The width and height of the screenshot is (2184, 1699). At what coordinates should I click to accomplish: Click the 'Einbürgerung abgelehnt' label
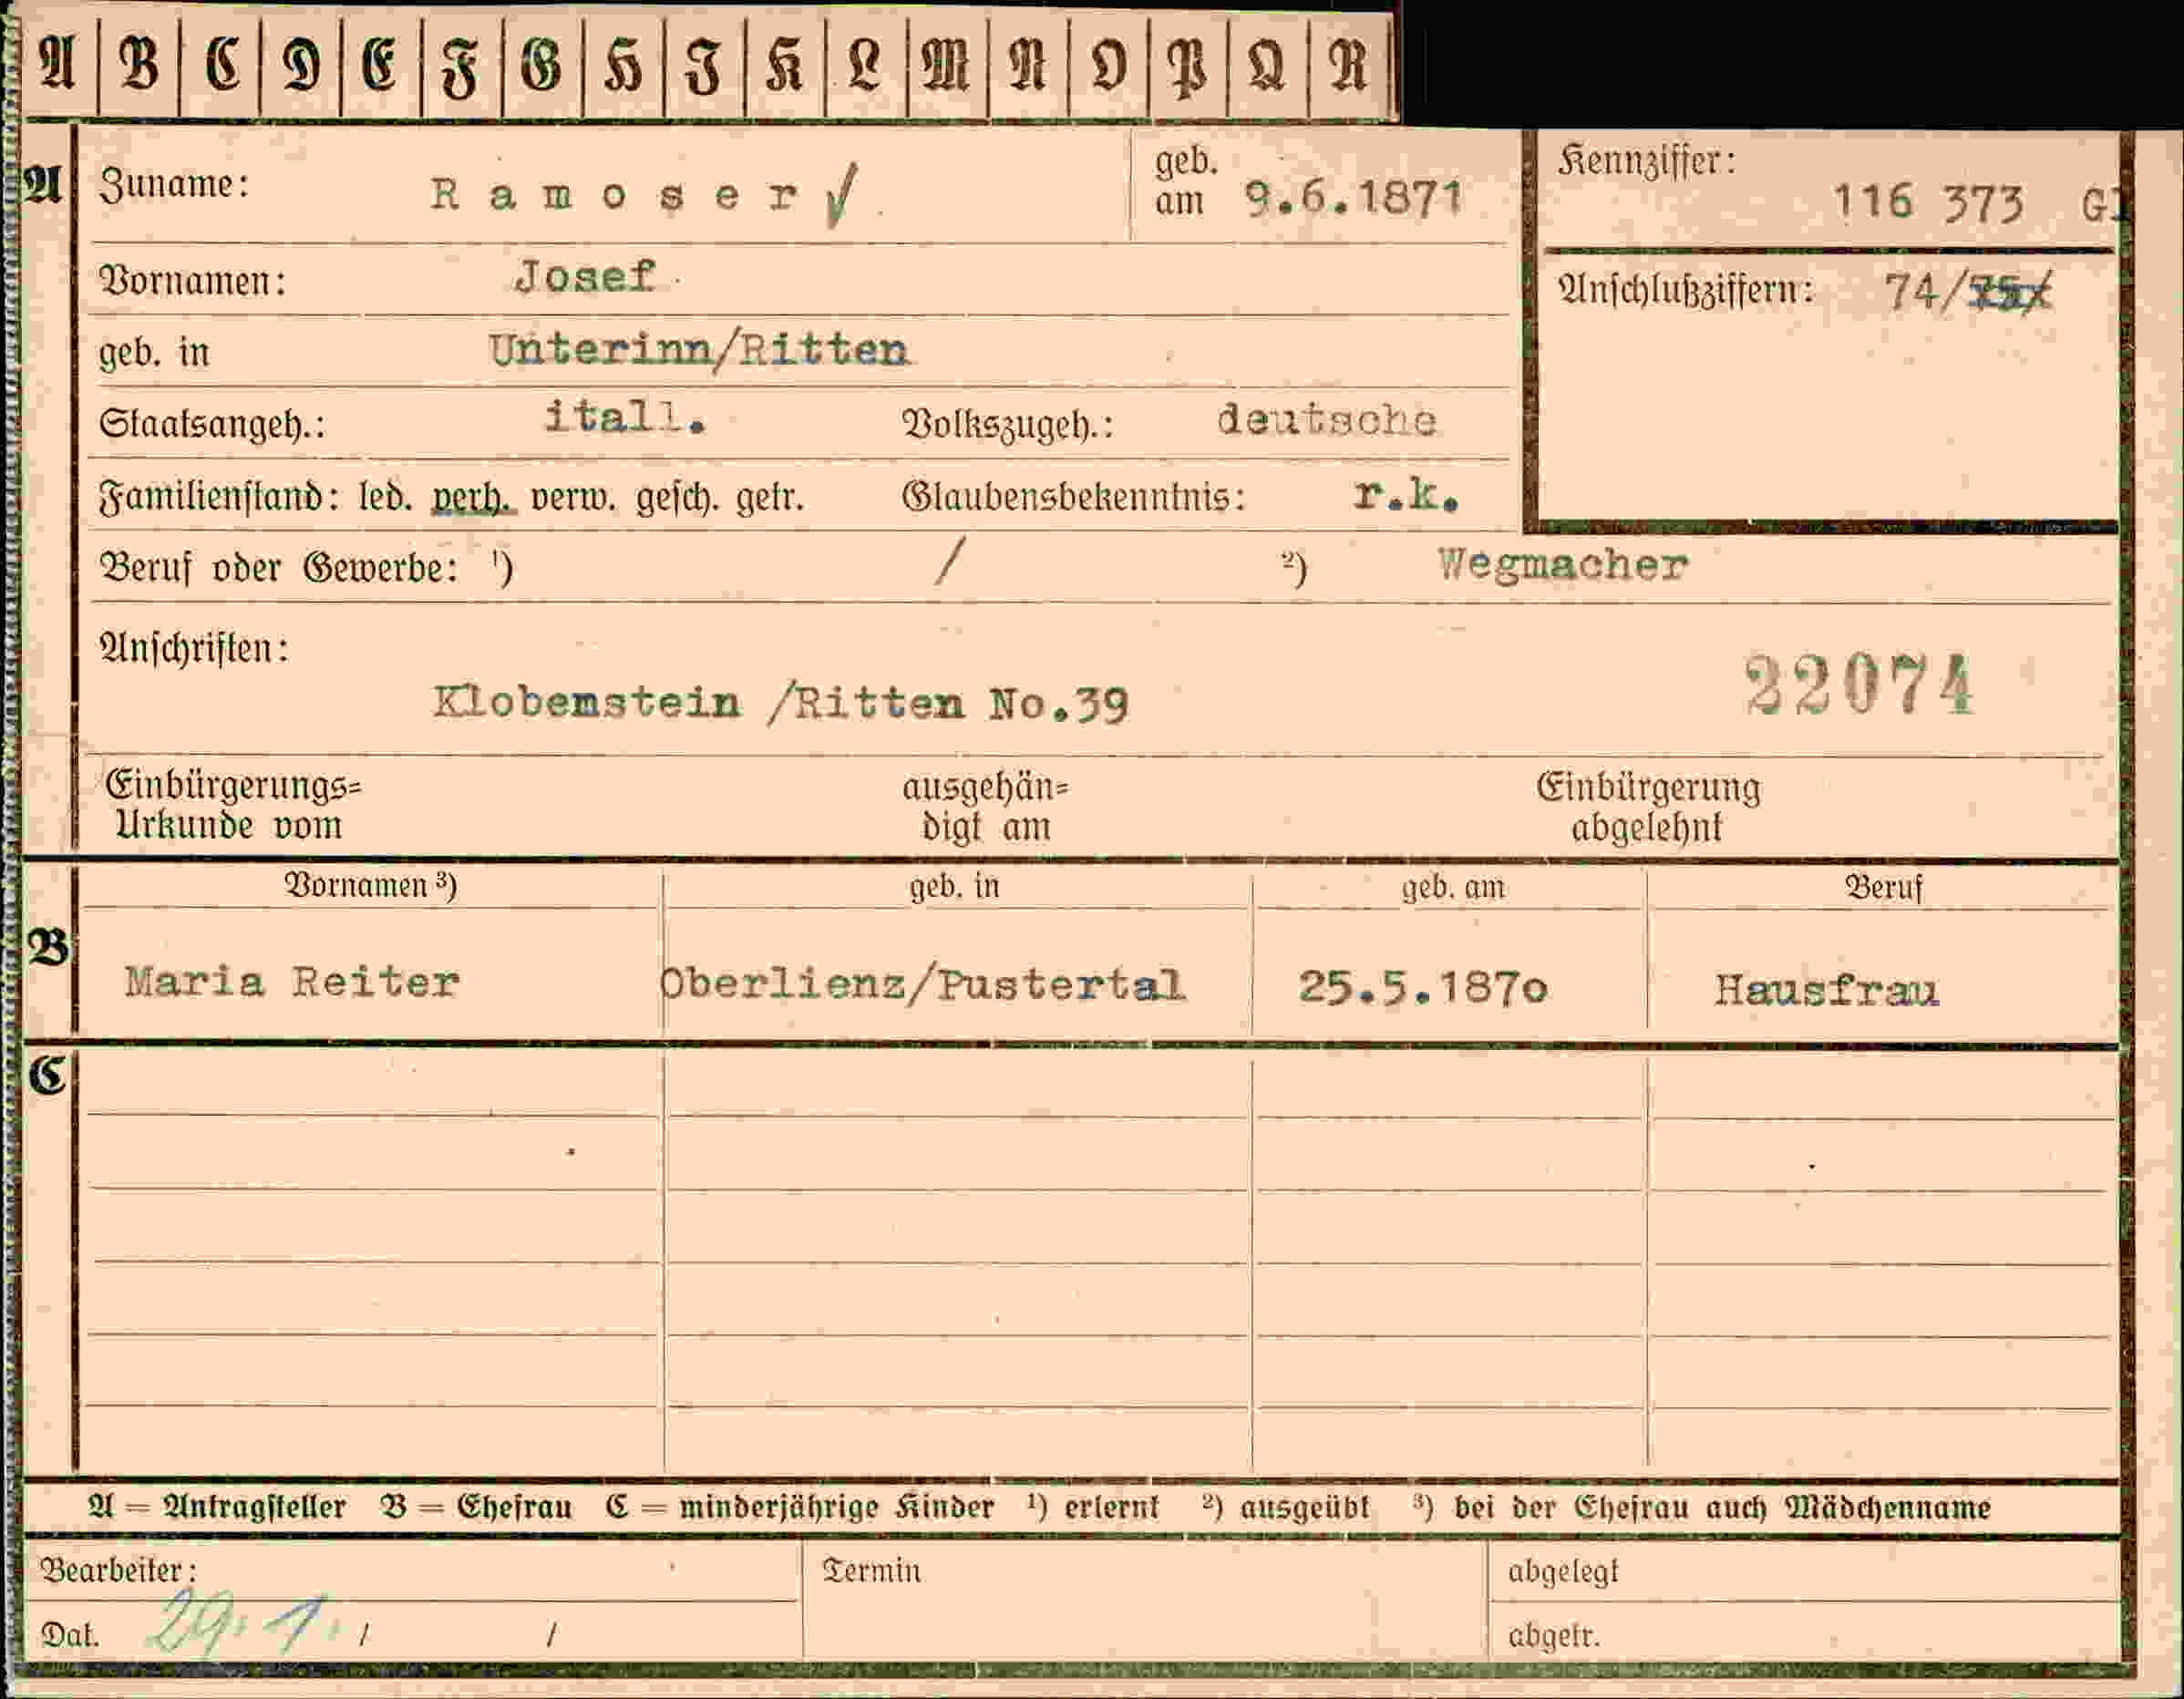(1648, 807)
